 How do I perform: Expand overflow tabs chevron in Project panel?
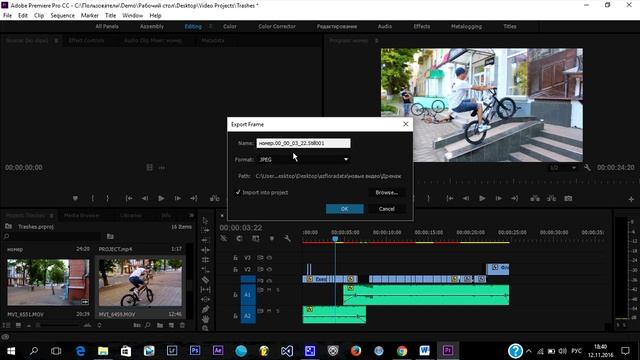coord(191,215)
